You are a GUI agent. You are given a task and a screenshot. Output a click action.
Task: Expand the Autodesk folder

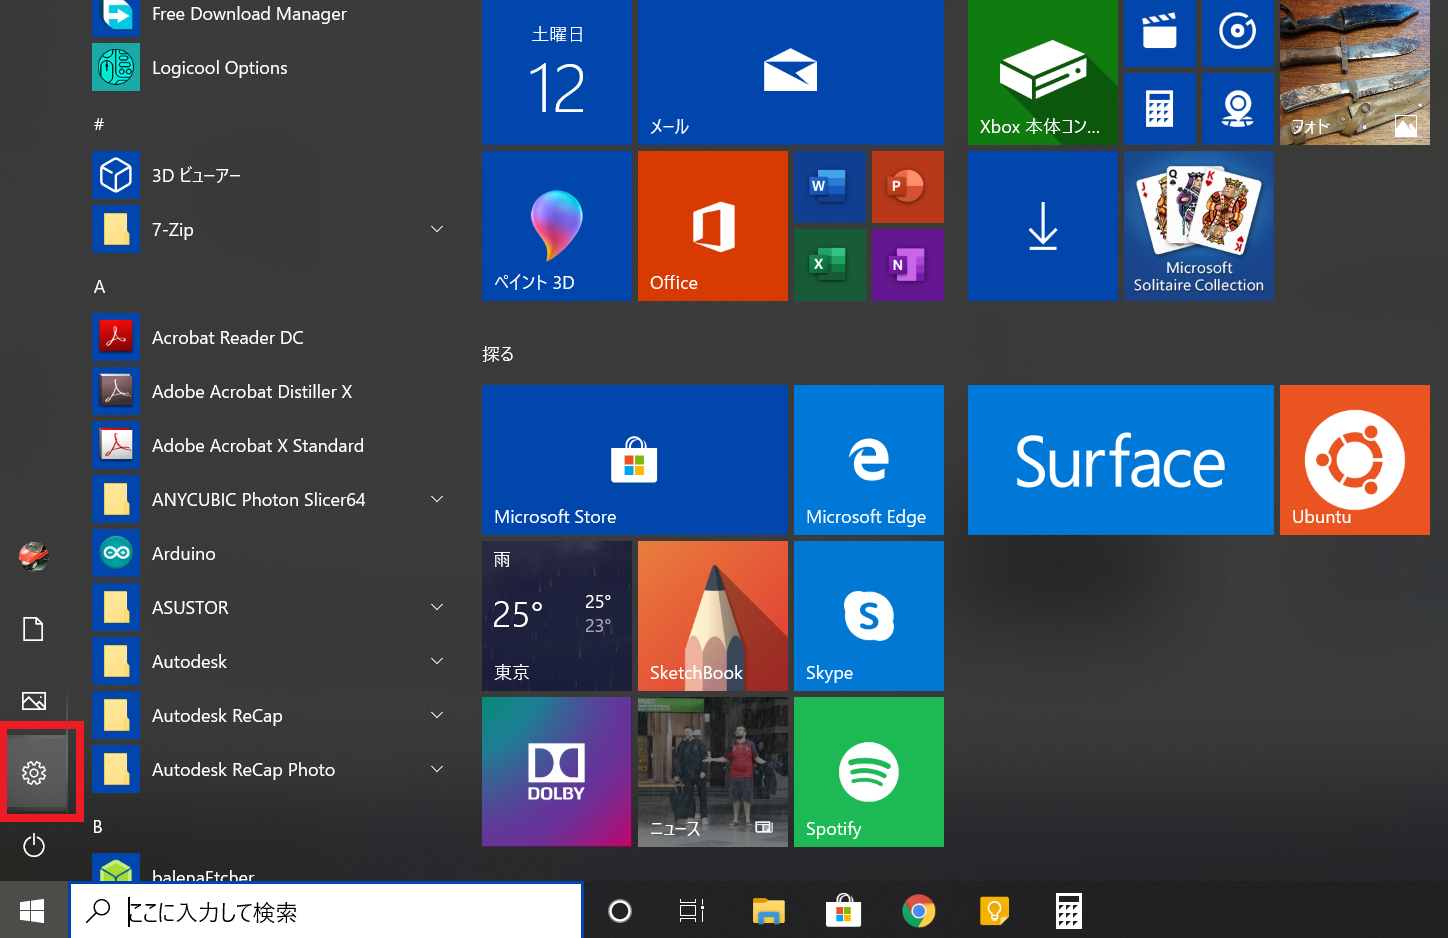(437, 661)
